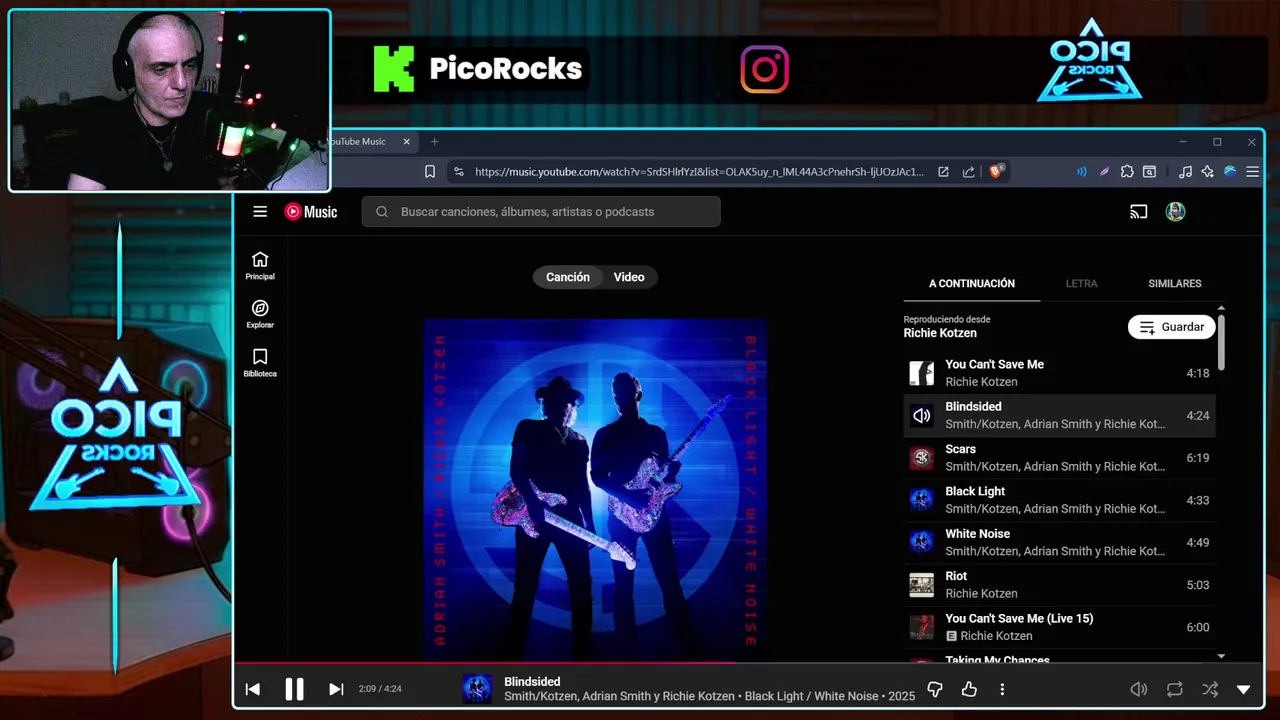Click the YouTube Music logo
1280x720 pixels.
click(x=311, y=211)
